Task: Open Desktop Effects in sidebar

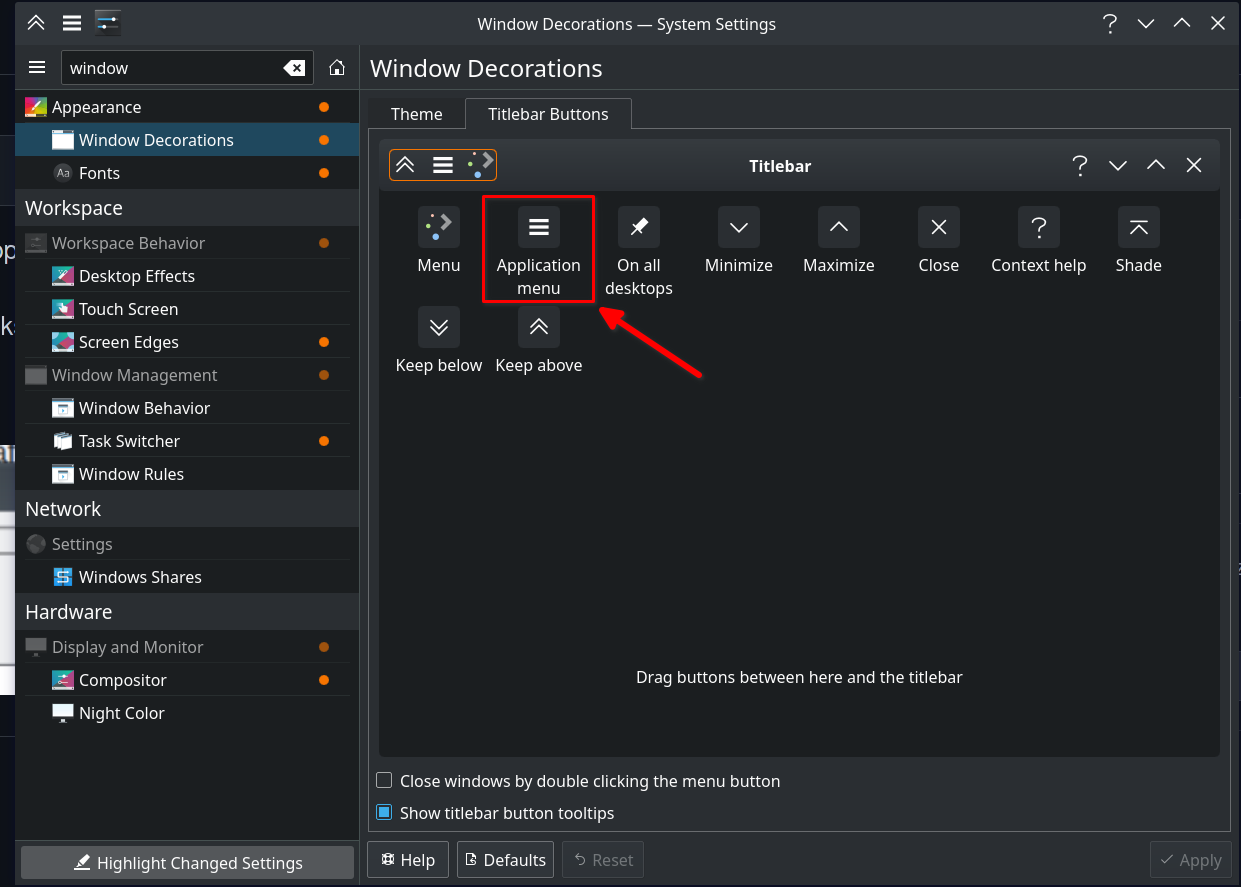Action: [x=187, y=276]
